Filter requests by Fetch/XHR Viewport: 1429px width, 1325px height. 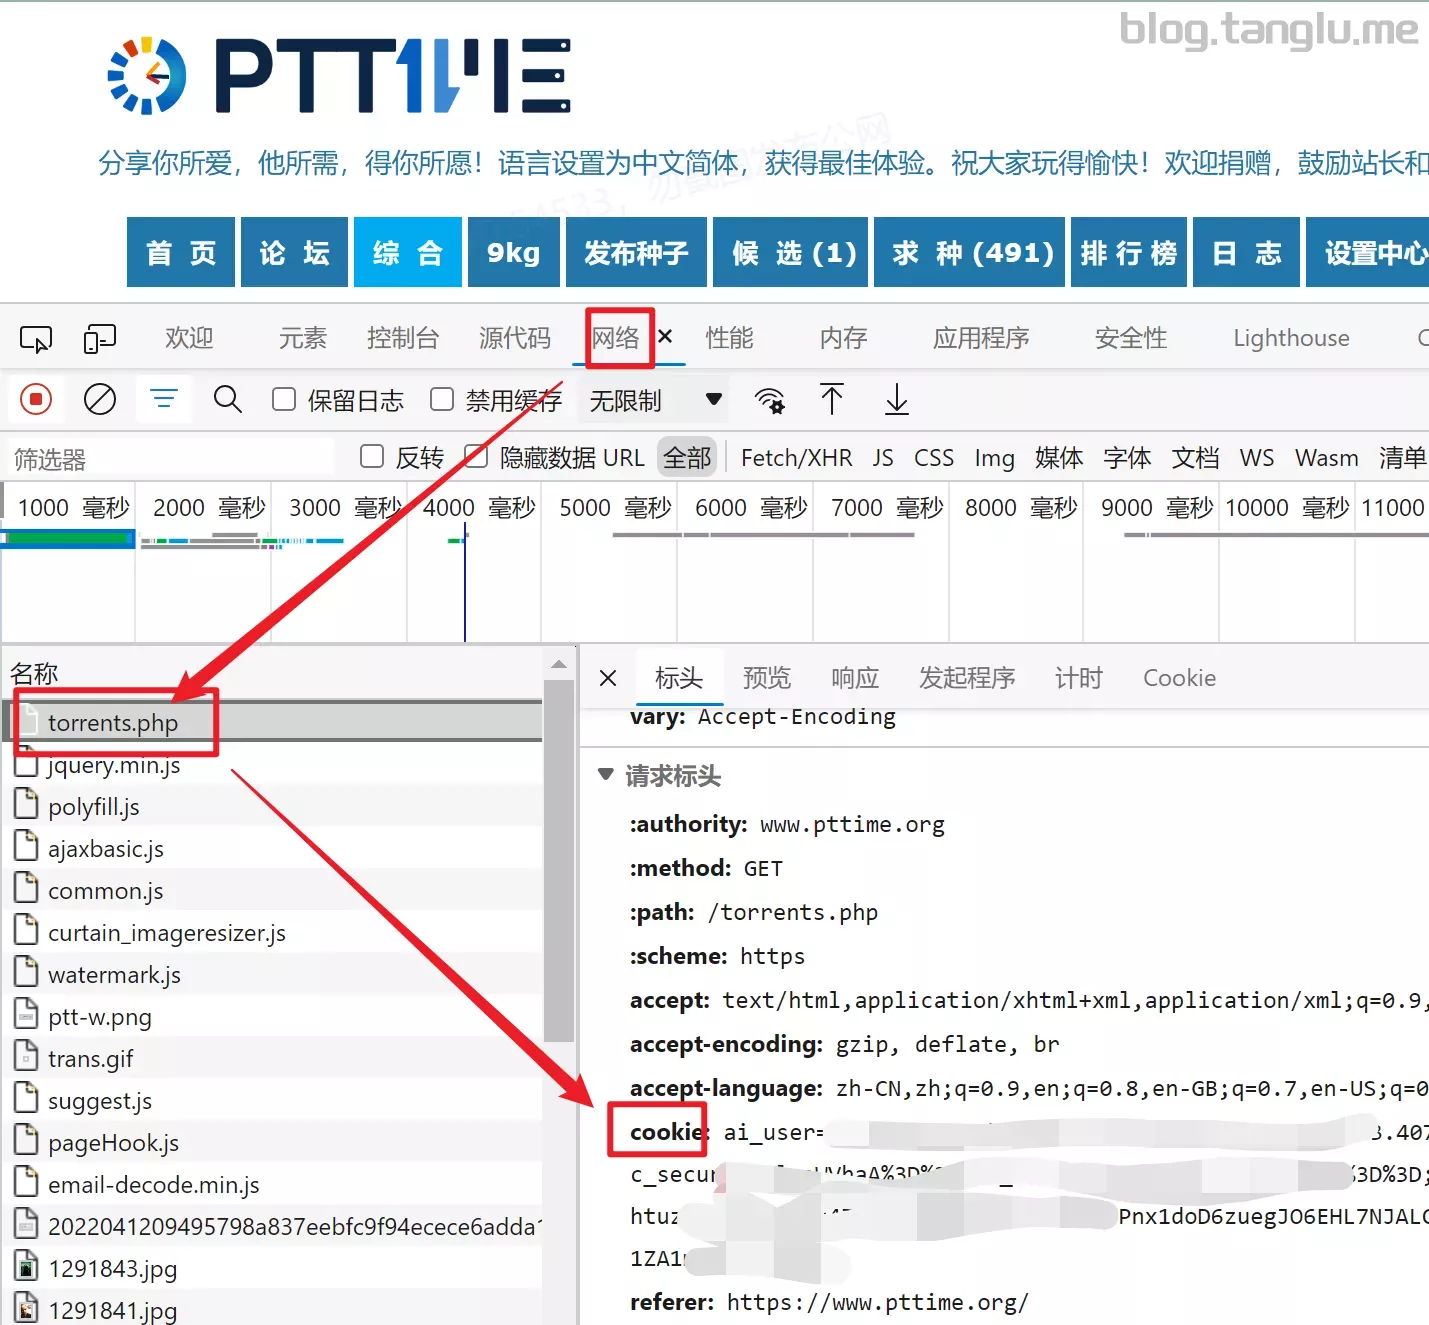pyautogui.click(x=796, y=458)
